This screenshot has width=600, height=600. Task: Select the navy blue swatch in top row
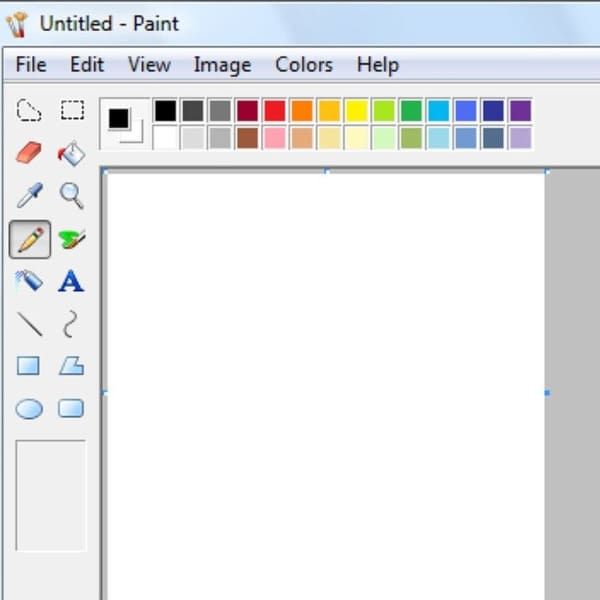(493, 111)
